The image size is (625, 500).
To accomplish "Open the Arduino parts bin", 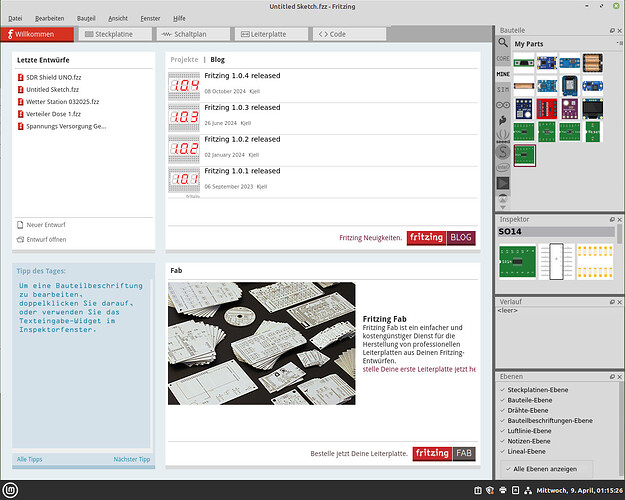I will pos(503,105).
